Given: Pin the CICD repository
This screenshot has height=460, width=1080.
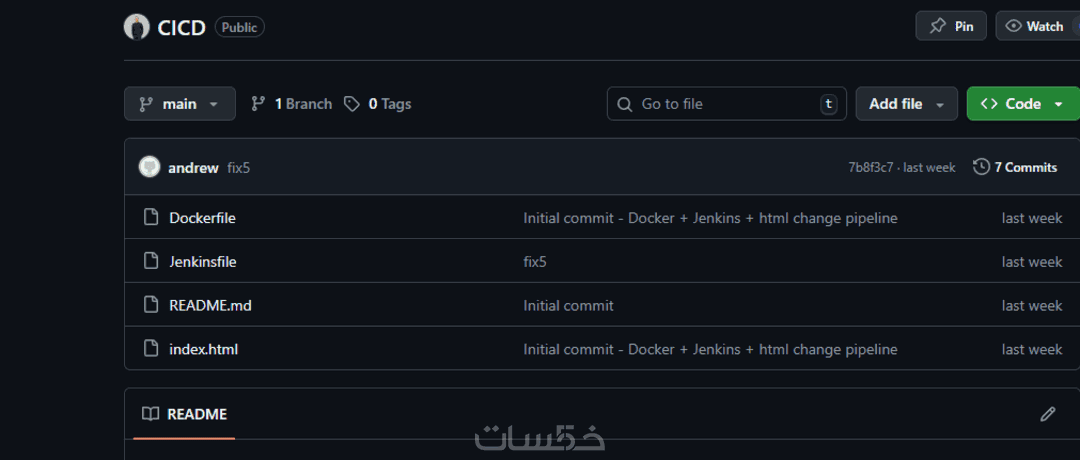Looking at the screenshot, I should 951,26.
